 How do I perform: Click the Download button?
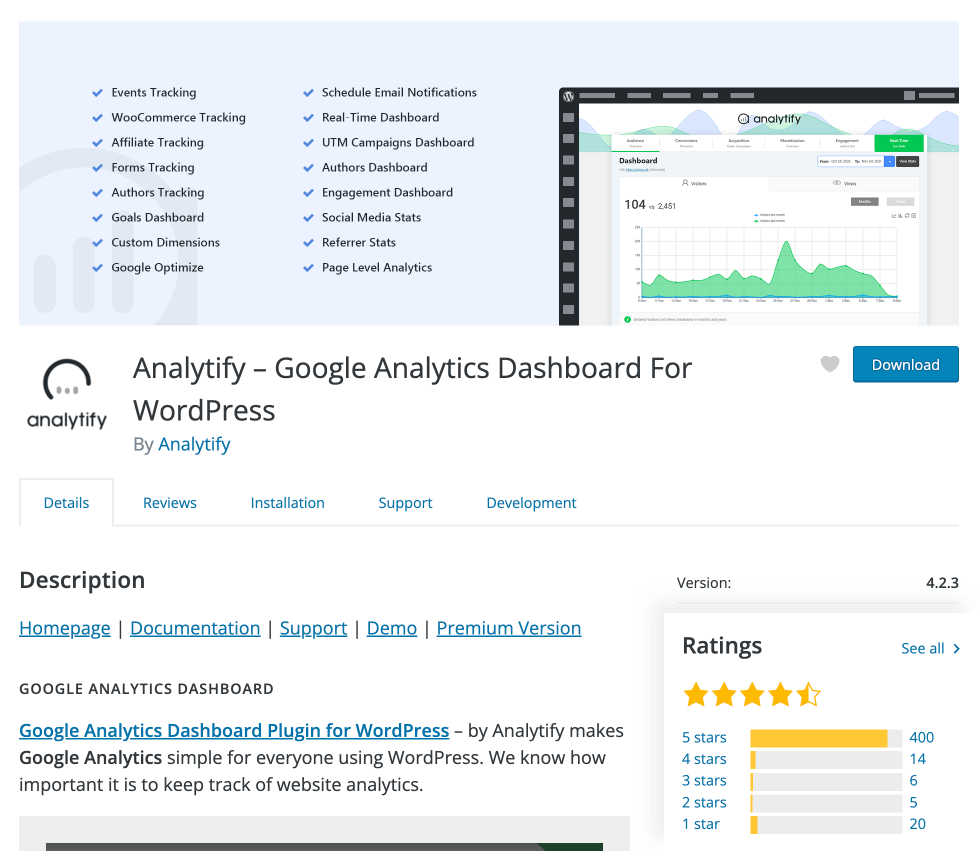click(905, 364)
